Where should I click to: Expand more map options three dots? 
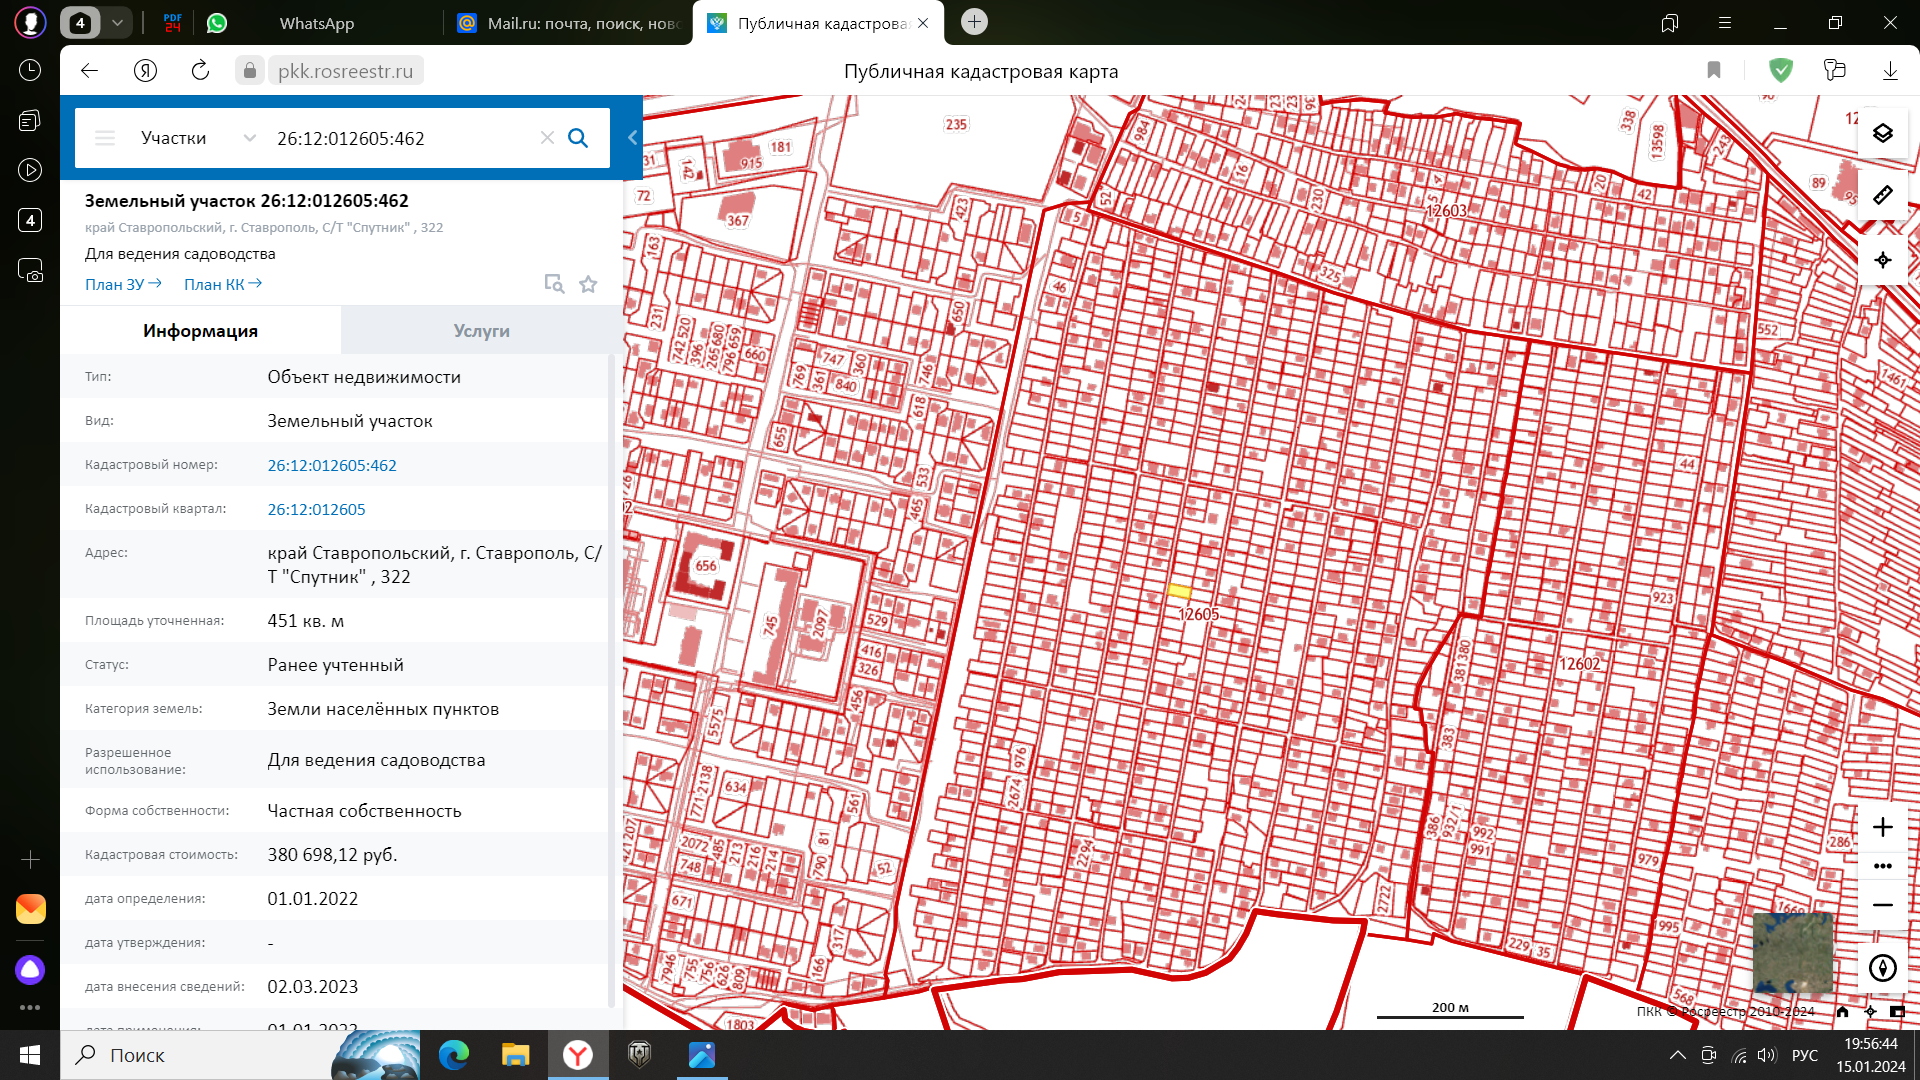click(x=1882, y=866)
